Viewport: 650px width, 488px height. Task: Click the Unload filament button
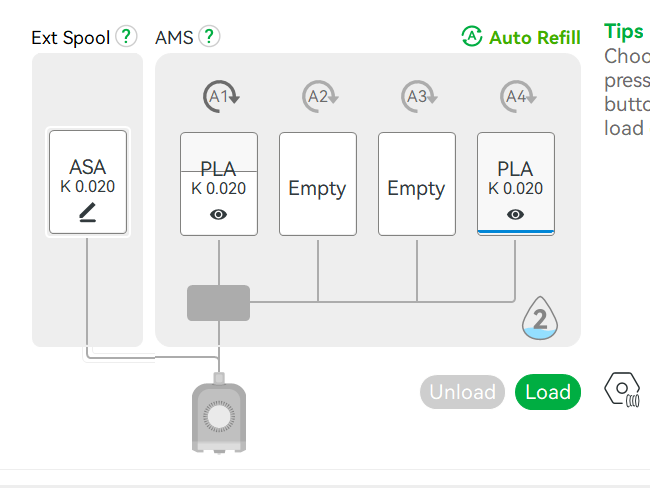[x=462, y=392]
